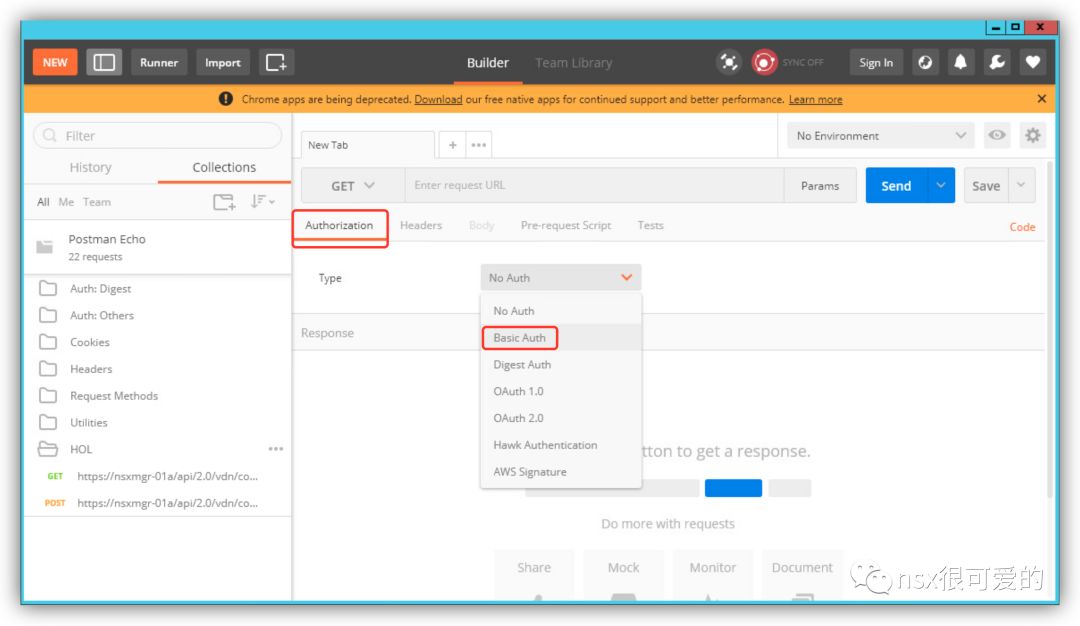Click the Download link in the banner
The width and height of the screenshot is (1080, 626).
click(x=438, y=99)
